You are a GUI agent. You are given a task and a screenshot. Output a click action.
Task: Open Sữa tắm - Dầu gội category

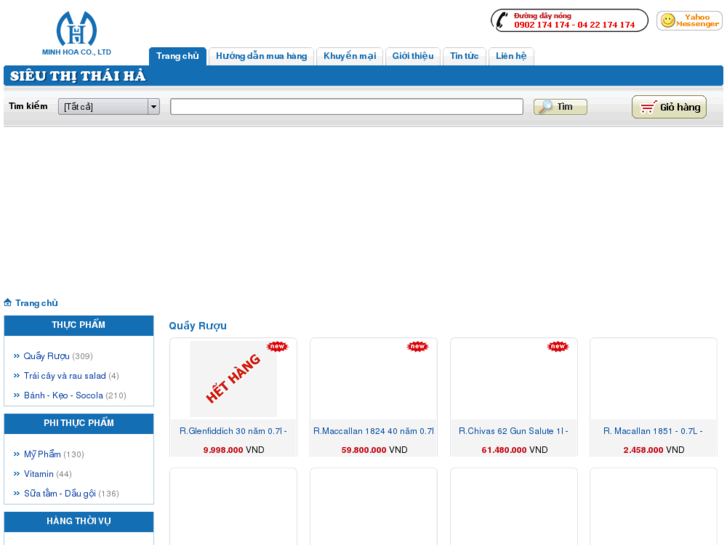(60, 494)
